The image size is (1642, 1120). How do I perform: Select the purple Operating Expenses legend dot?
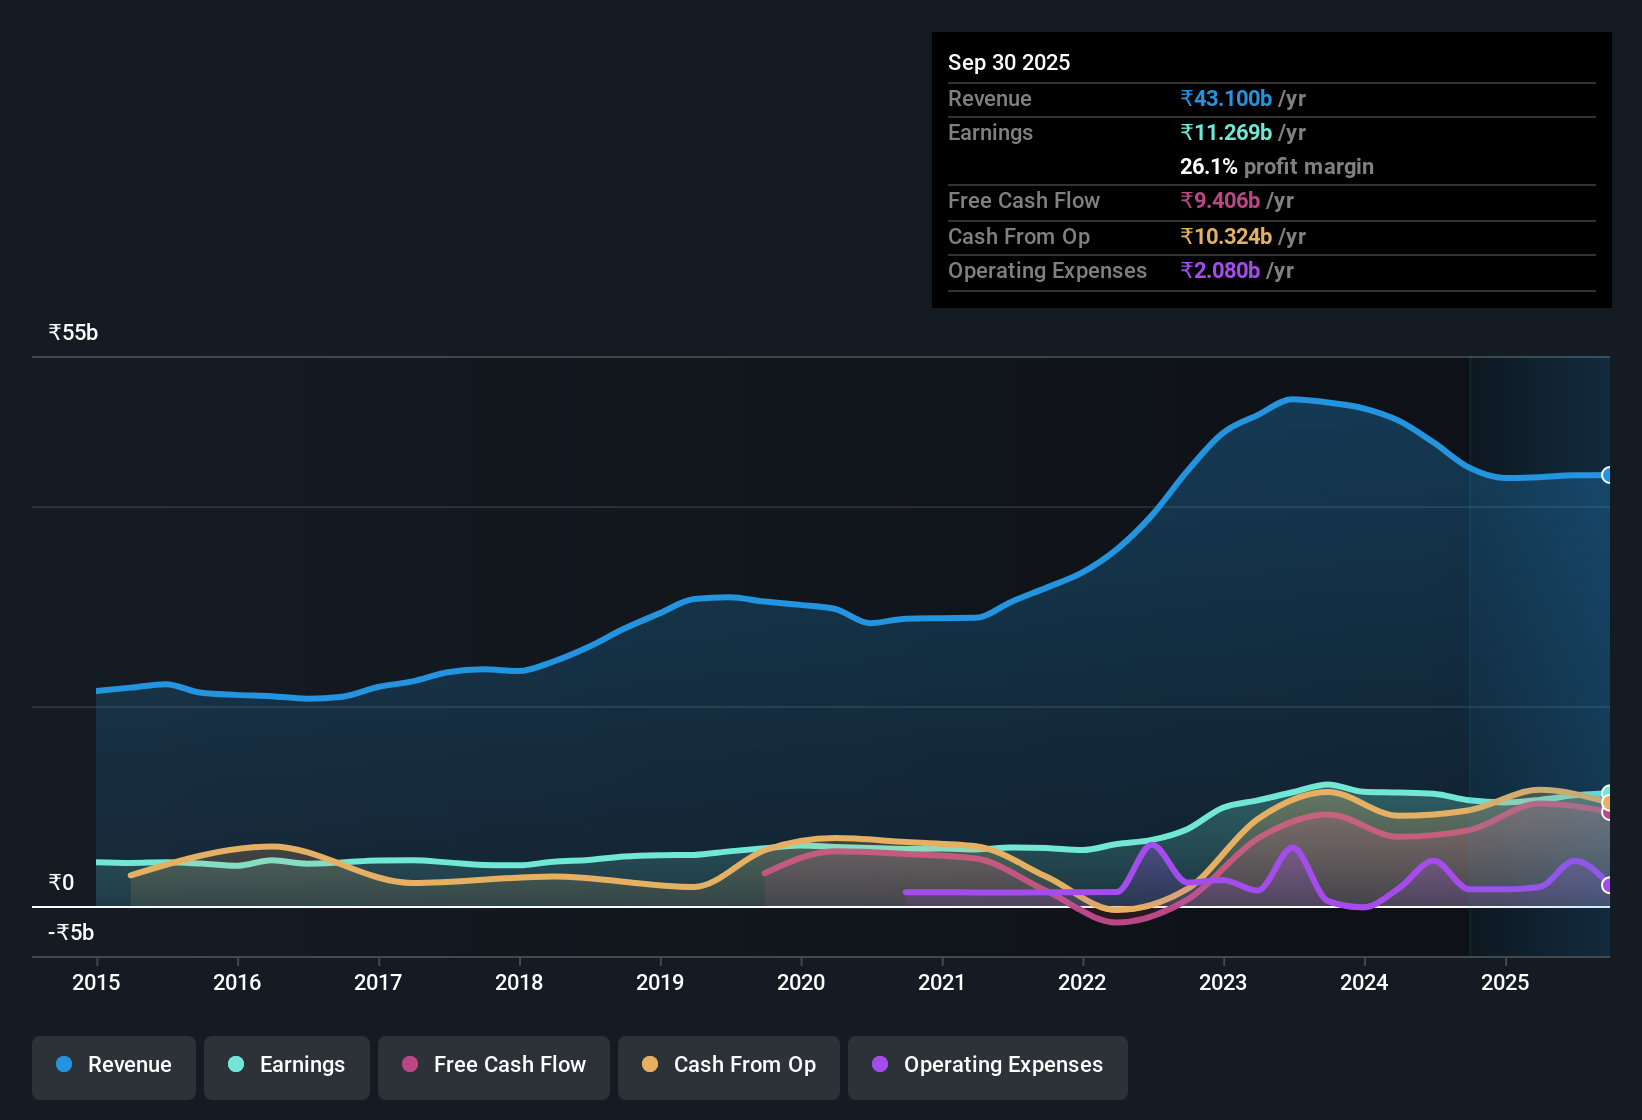tap(879, 1065)
